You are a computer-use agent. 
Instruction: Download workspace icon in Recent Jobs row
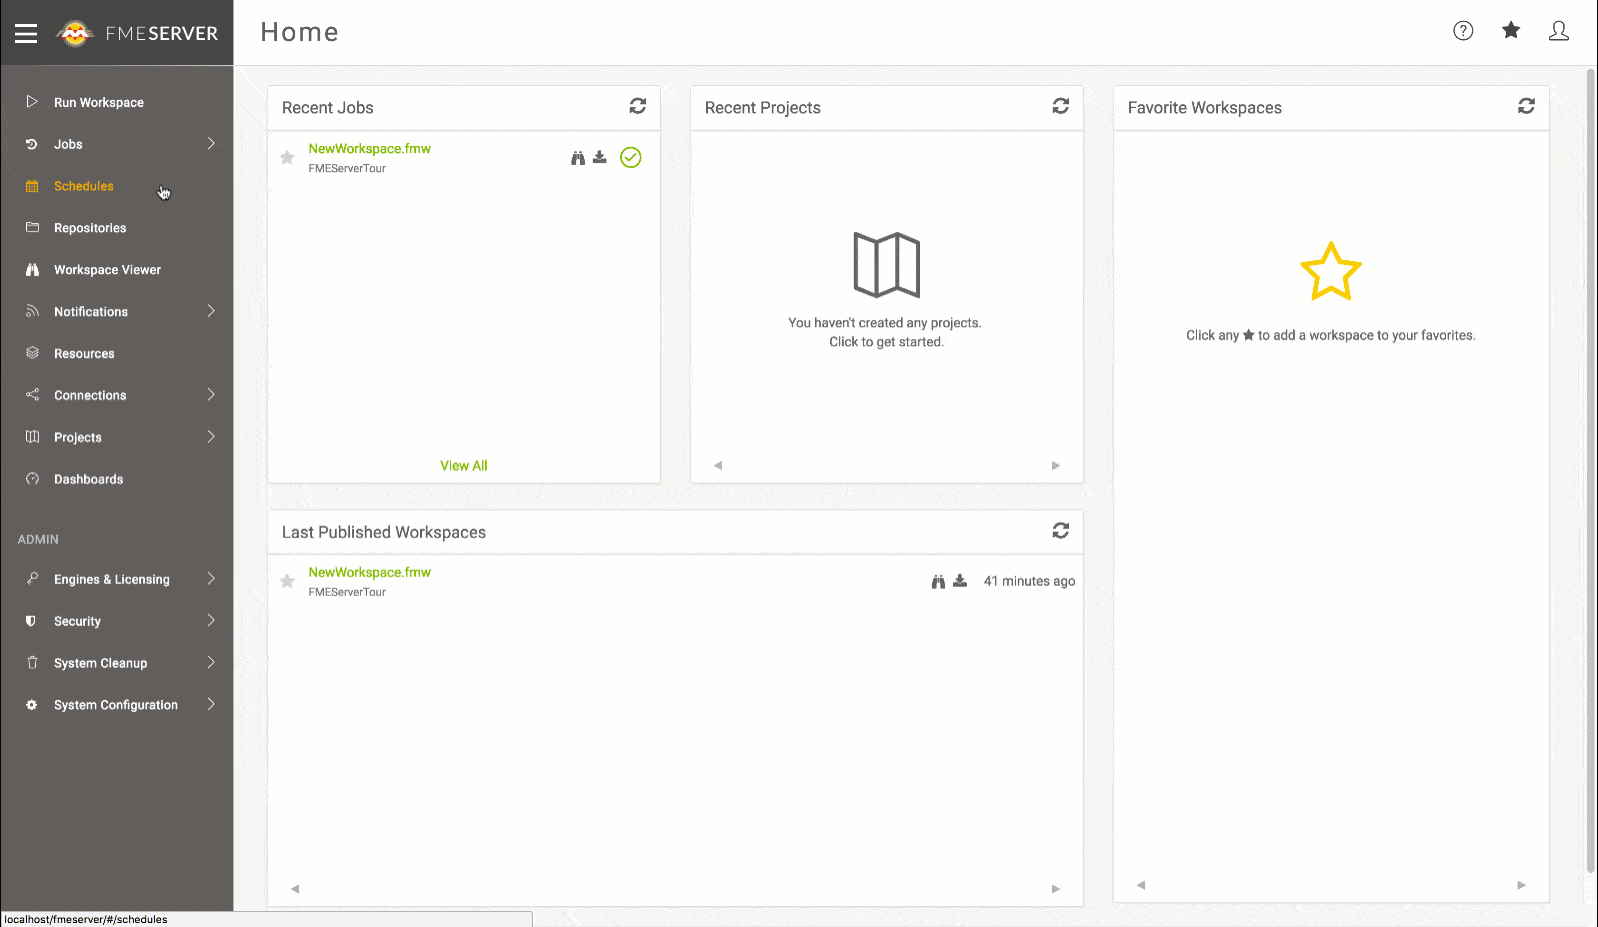[x=600, y=157]
